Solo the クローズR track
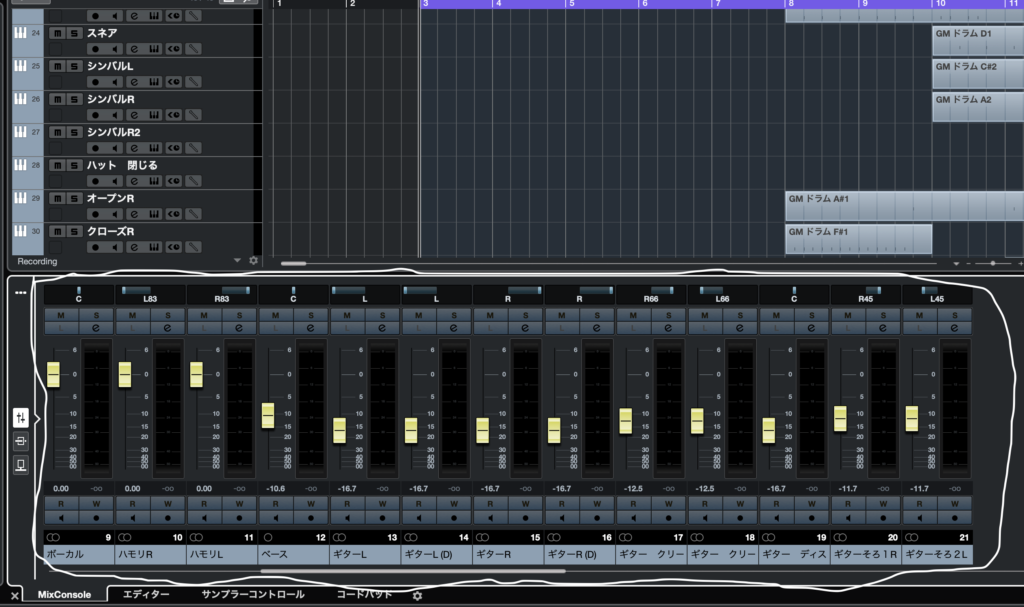 coord(74,231)
